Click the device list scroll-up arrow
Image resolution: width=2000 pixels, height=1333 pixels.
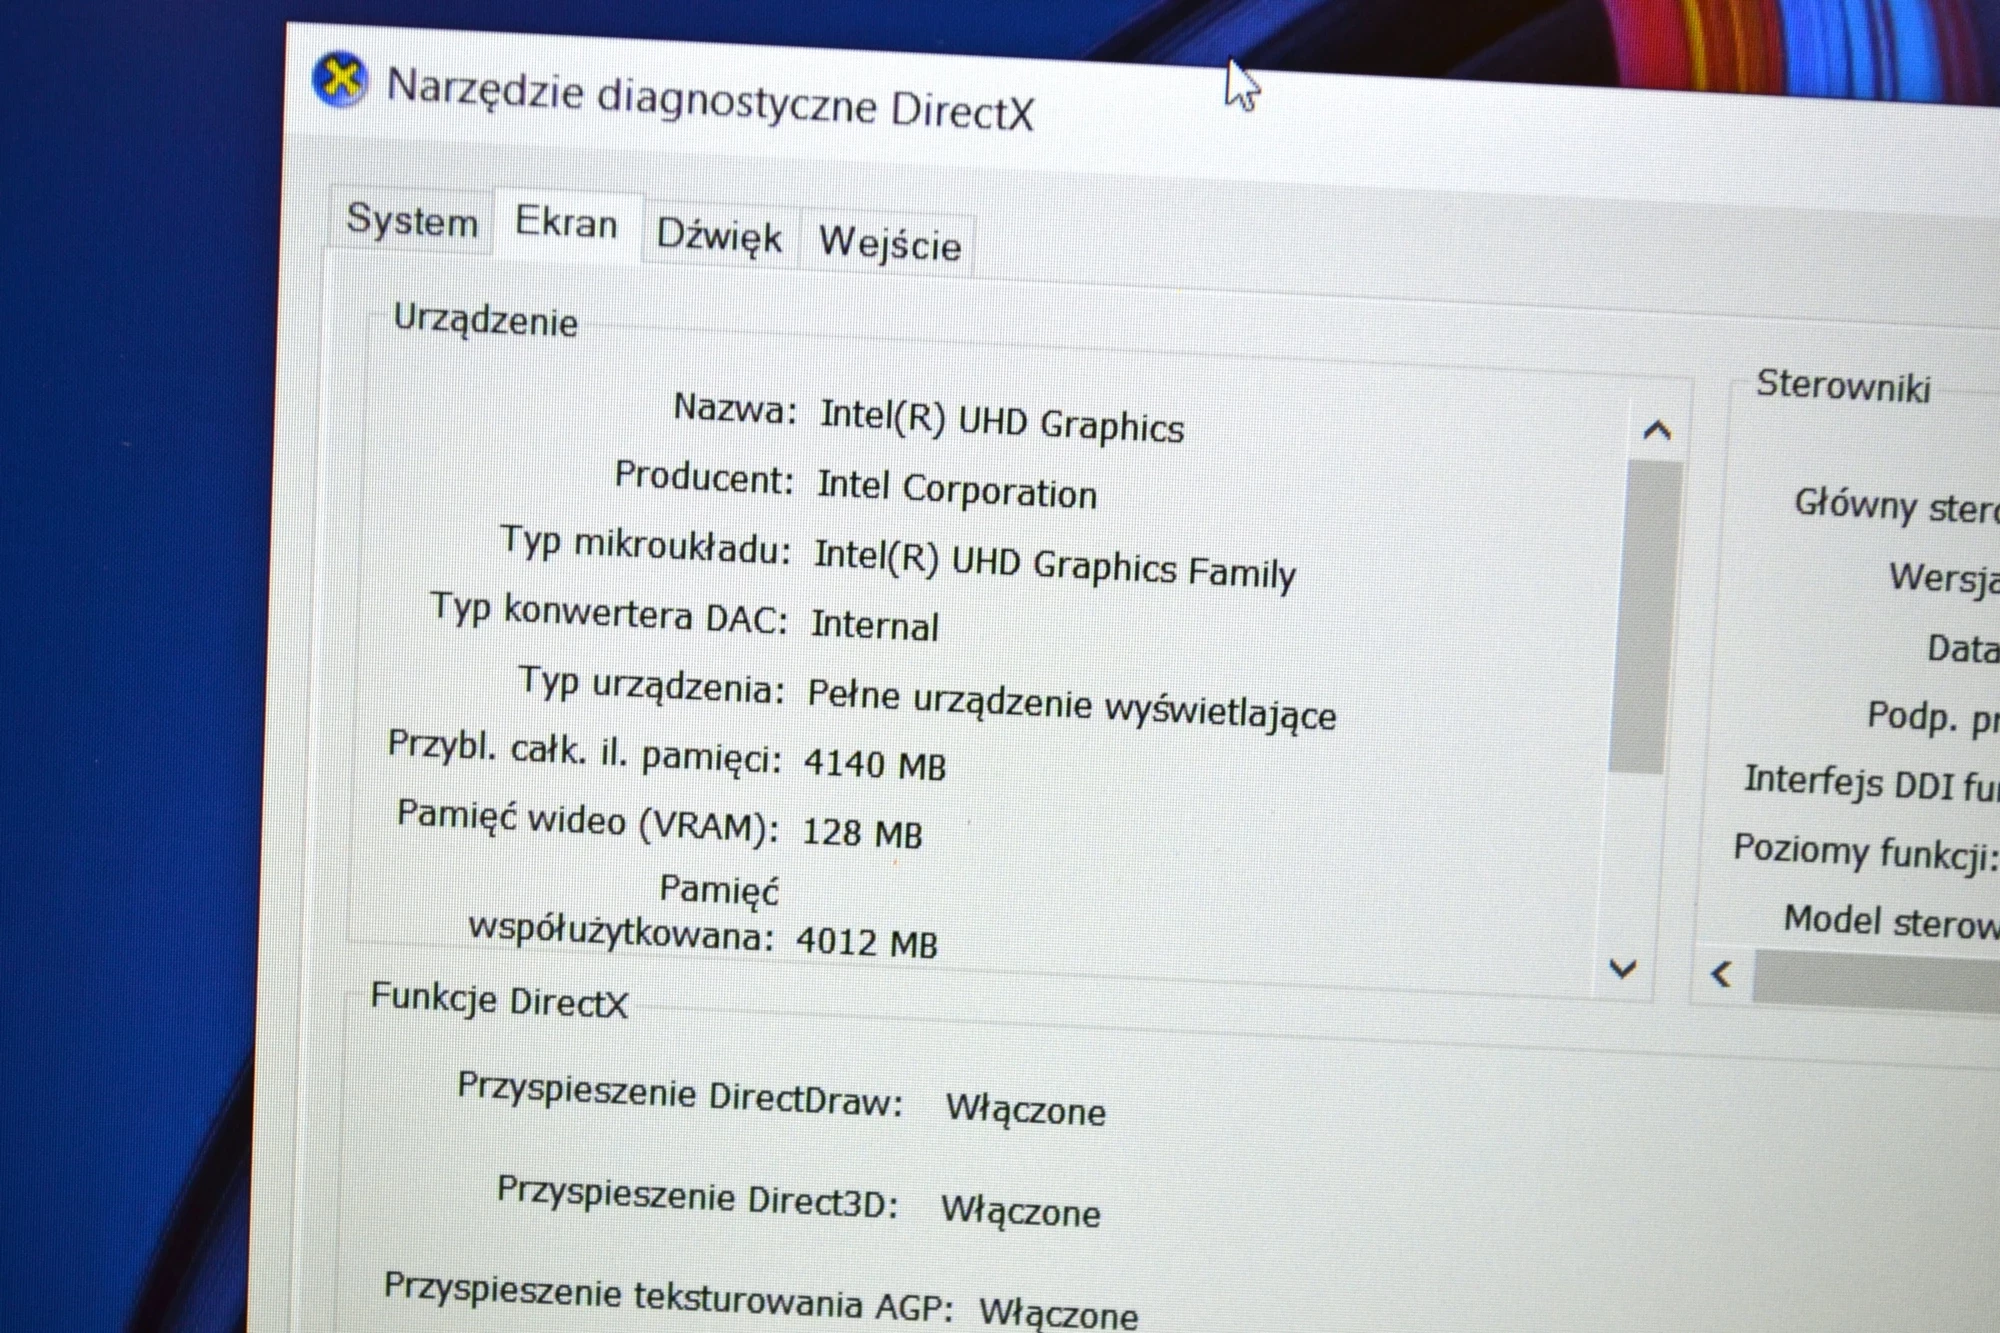1657,430
